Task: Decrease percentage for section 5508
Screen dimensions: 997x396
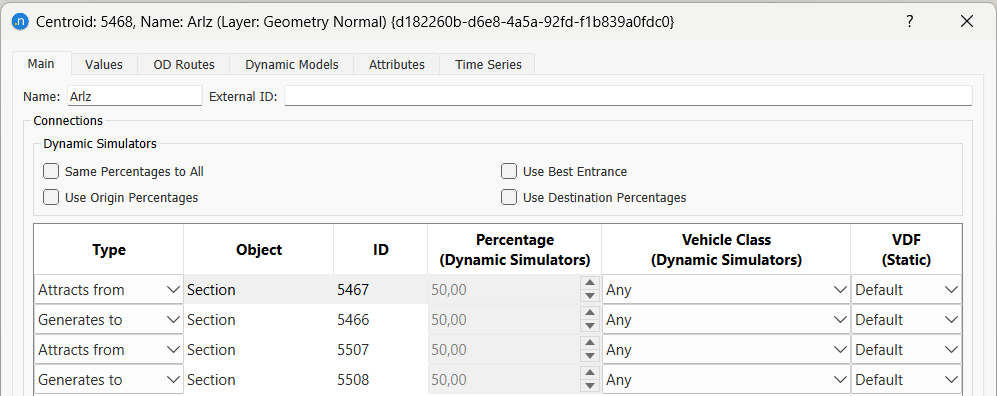Action: pos(590,386)
